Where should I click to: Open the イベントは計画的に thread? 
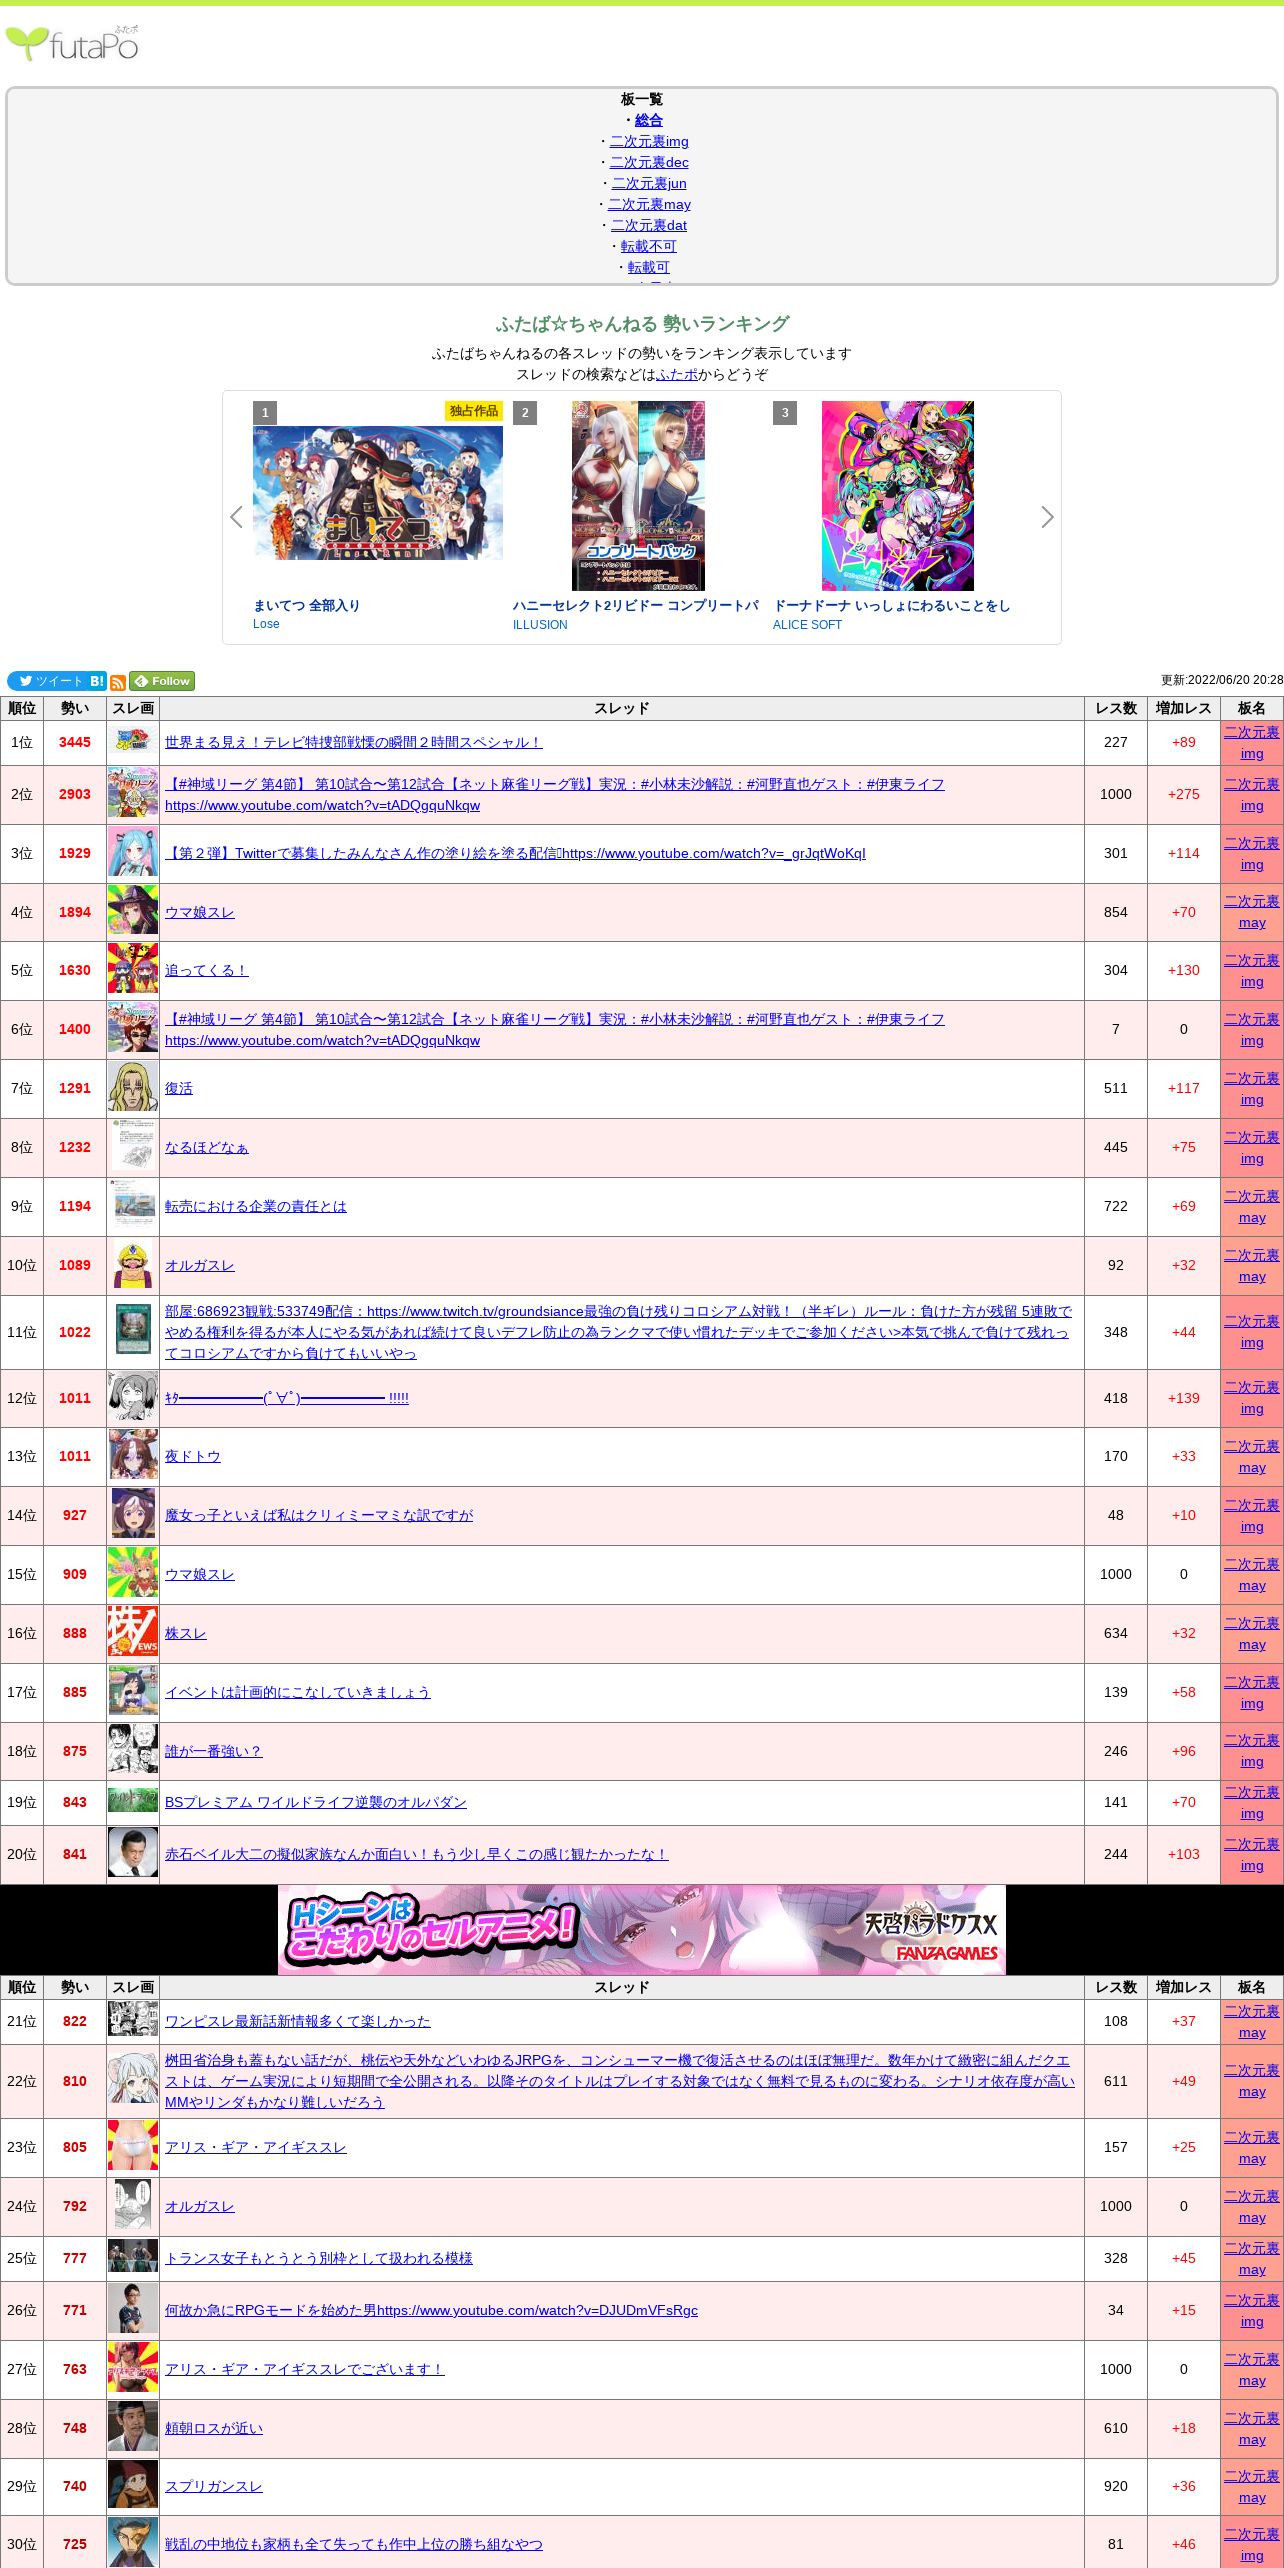point(298,1692)
